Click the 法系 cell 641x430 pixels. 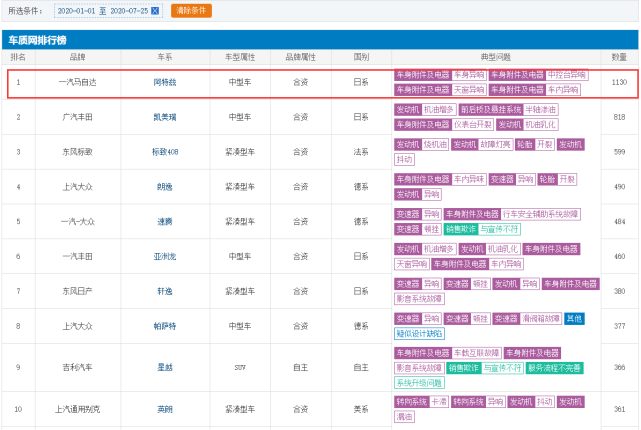[x=361, y=152]
